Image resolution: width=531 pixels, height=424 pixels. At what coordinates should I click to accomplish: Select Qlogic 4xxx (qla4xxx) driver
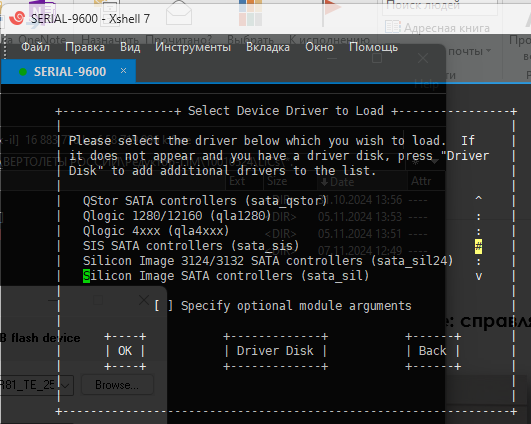pos(156,231)
